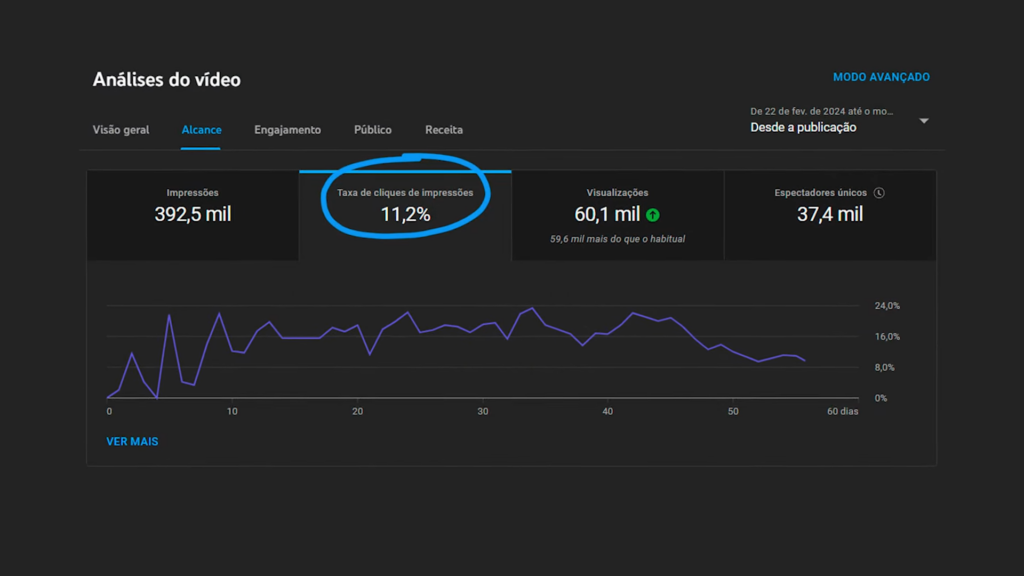The image size is (1024, 576).
Task: Go to the Público tab
Action: click(373, 130)
